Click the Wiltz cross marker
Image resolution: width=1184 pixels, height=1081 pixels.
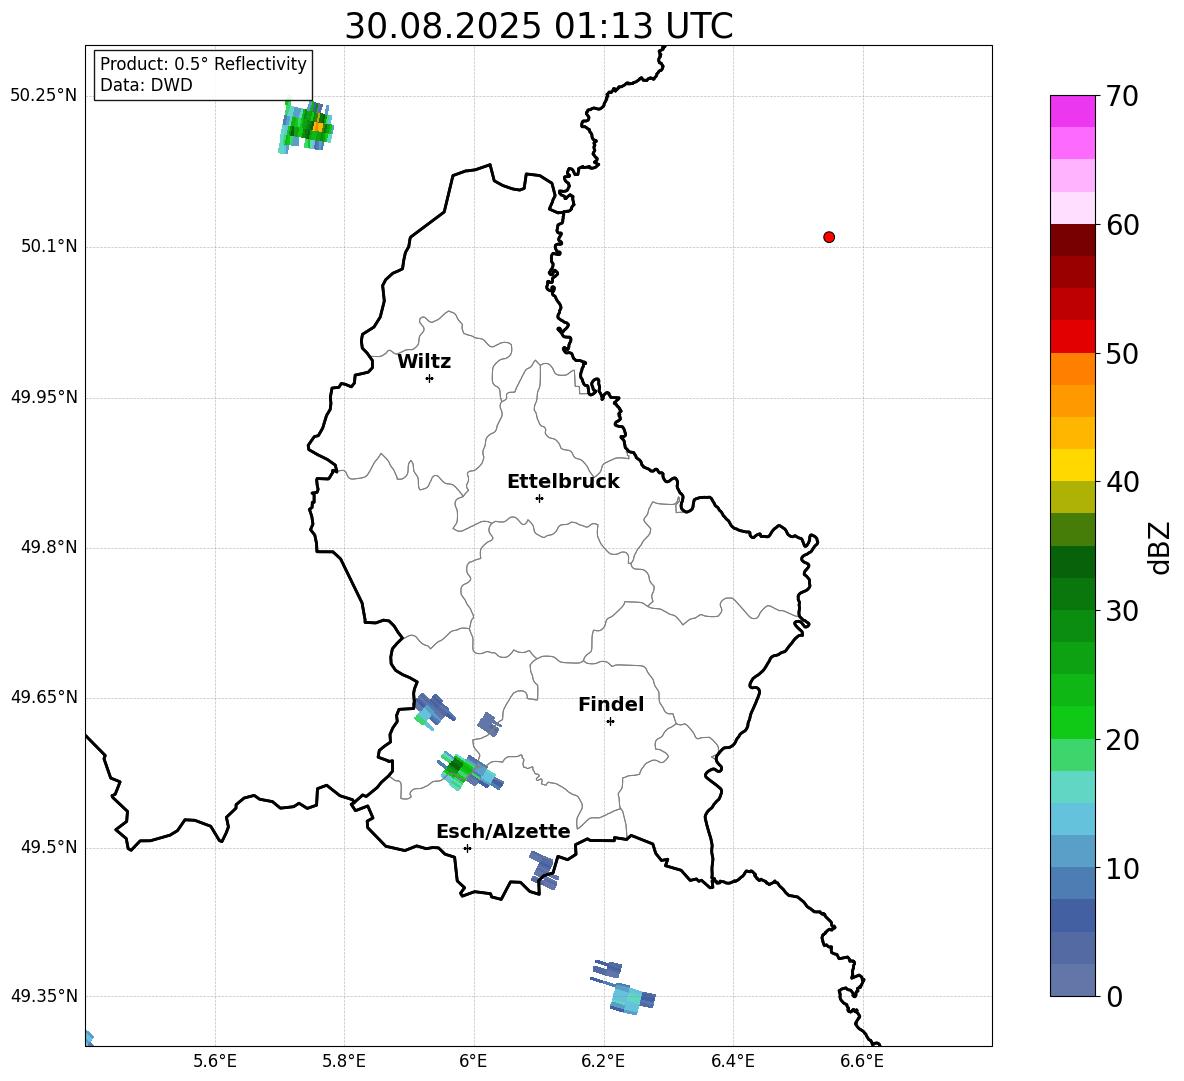click(430, 378)
